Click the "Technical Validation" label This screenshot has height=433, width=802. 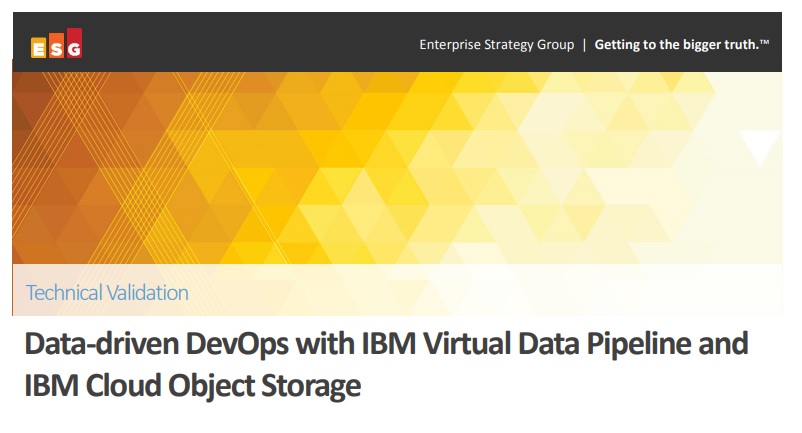click(107, 293)
